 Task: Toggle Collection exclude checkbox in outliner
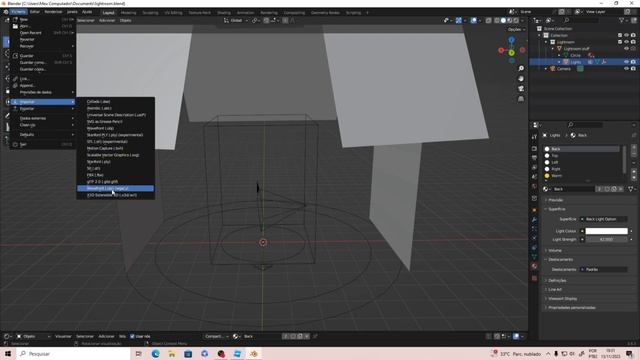620,36
